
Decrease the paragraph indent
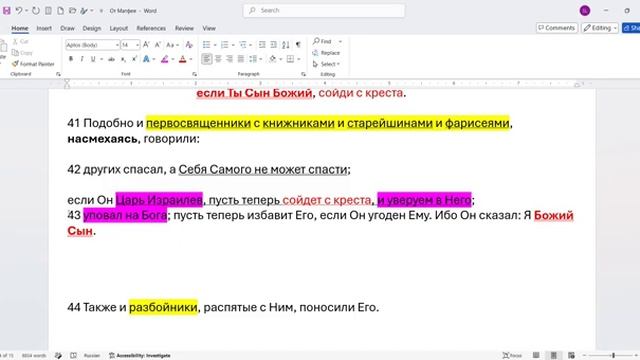click(262, 44)
